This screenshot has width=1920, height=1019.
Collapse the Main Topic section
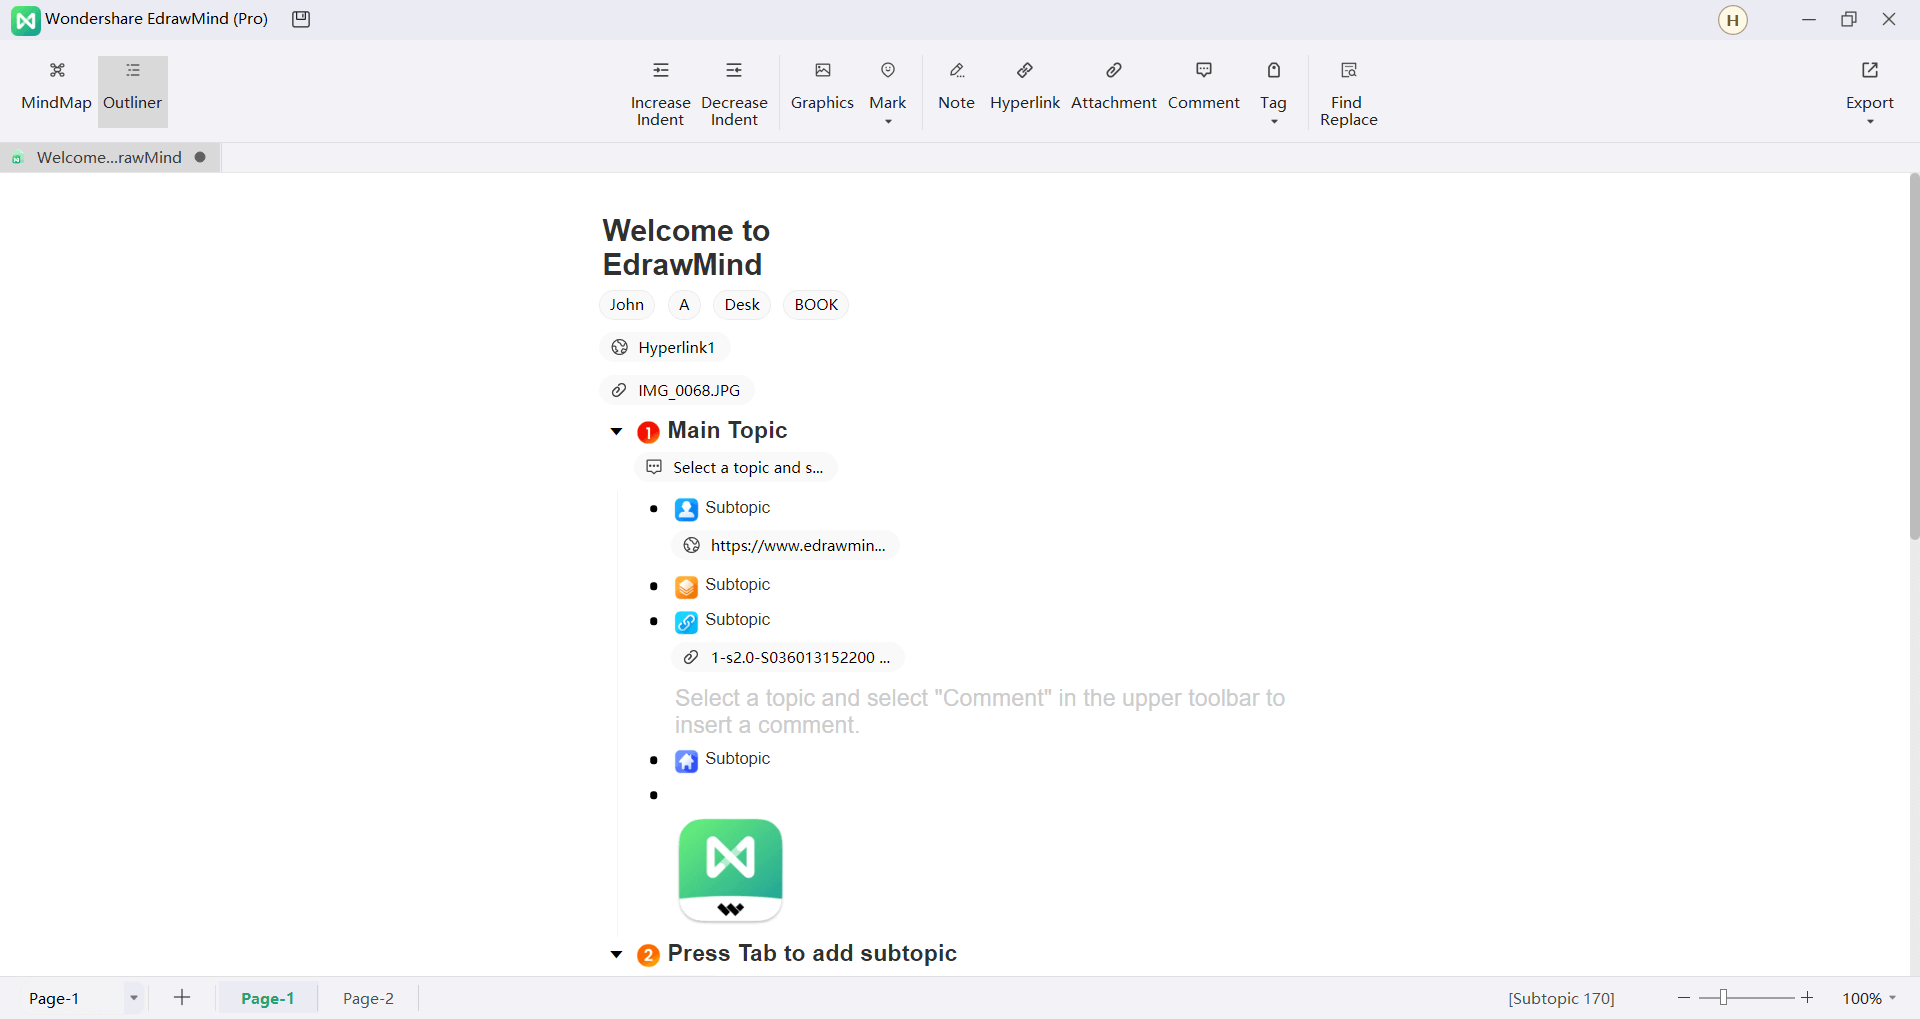tap(616, 431)
